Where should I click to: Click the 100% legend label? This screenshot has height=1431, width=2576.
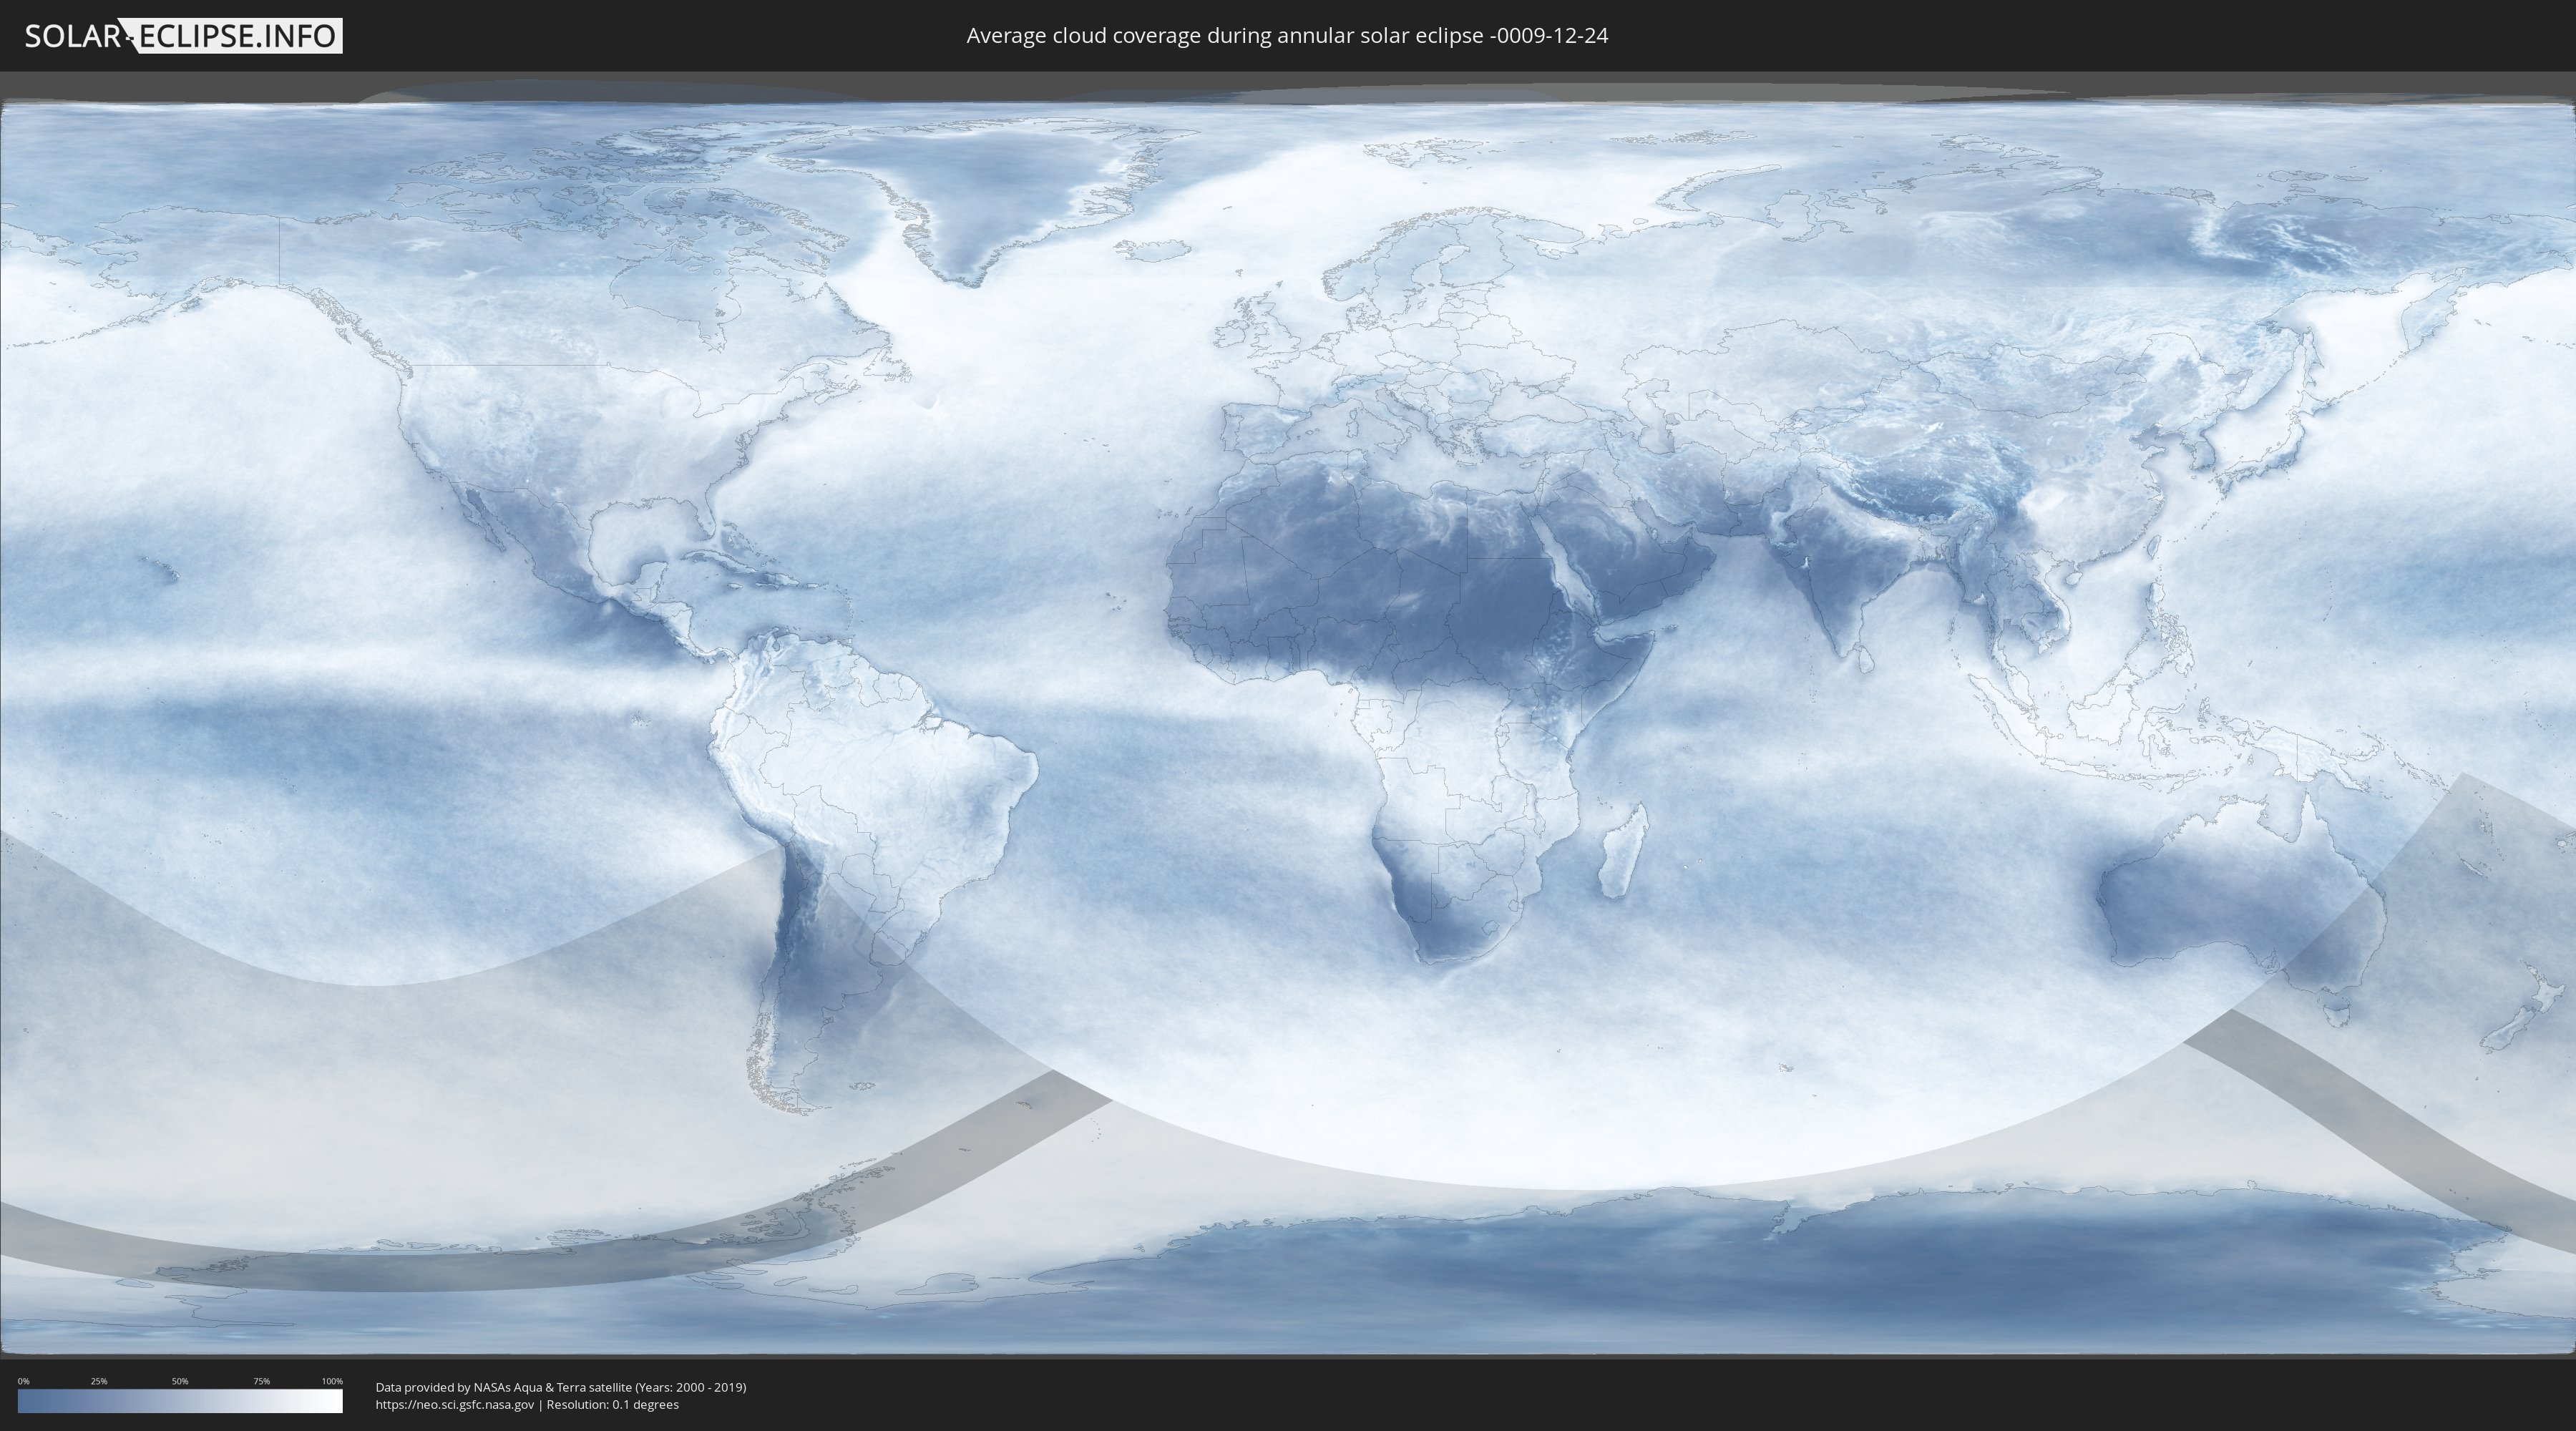(x=332, y=1381)
